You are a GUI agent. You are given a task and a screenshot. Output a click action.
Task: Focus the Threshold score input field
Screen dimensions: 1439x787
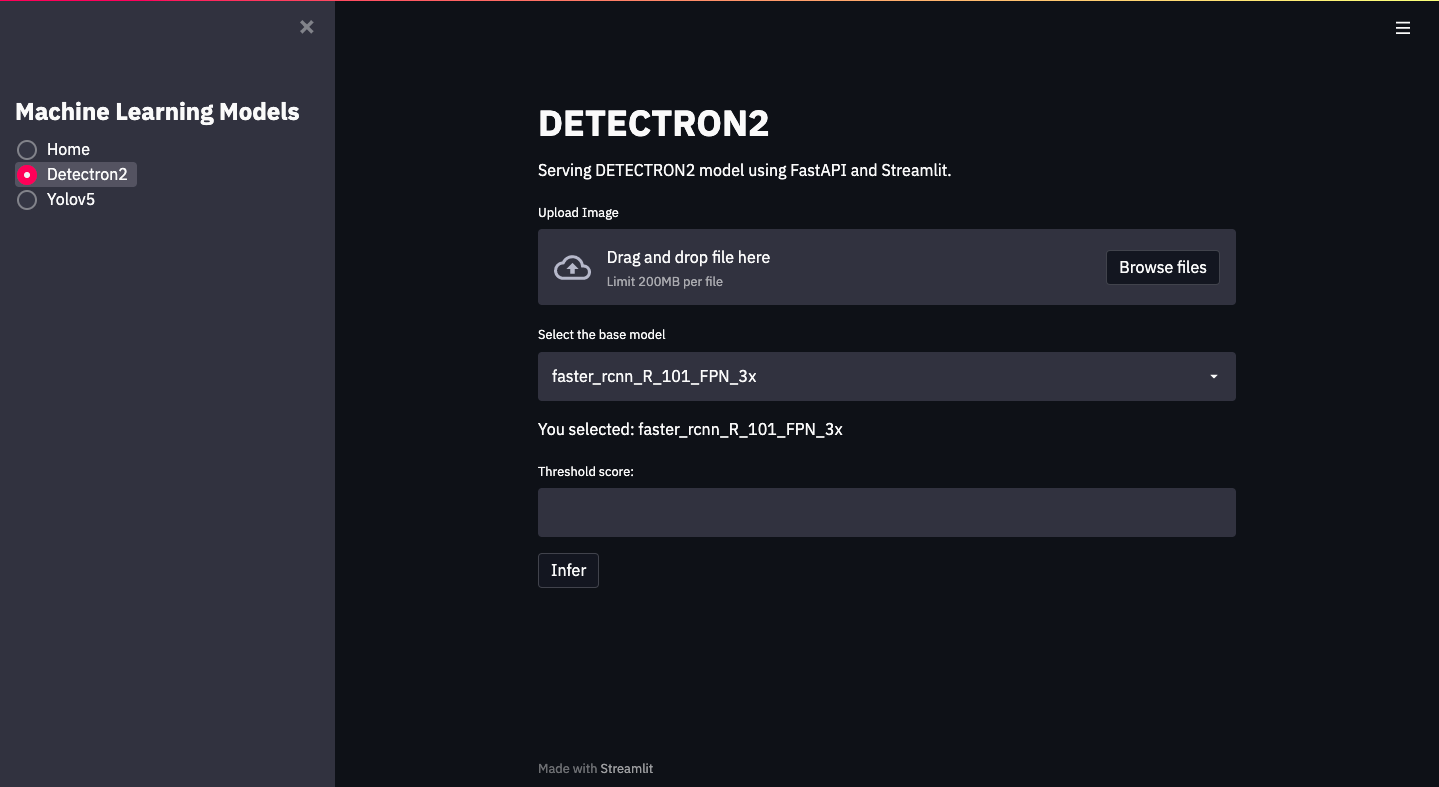click(887, 512)
